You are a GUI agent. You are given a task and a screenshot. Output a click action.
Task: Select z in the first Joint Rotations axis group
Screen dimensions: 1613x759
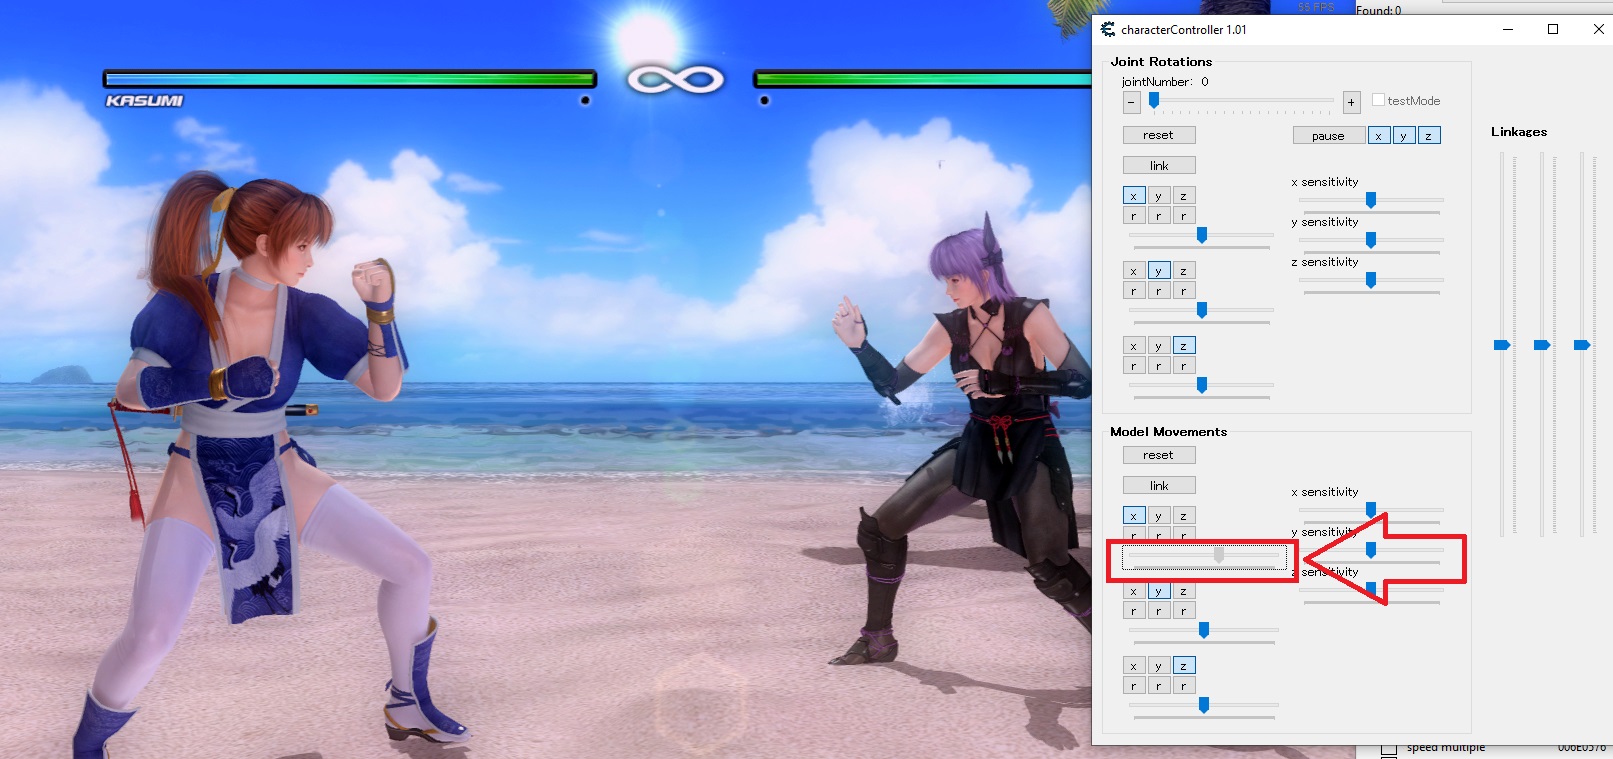tap(1184, 196)
